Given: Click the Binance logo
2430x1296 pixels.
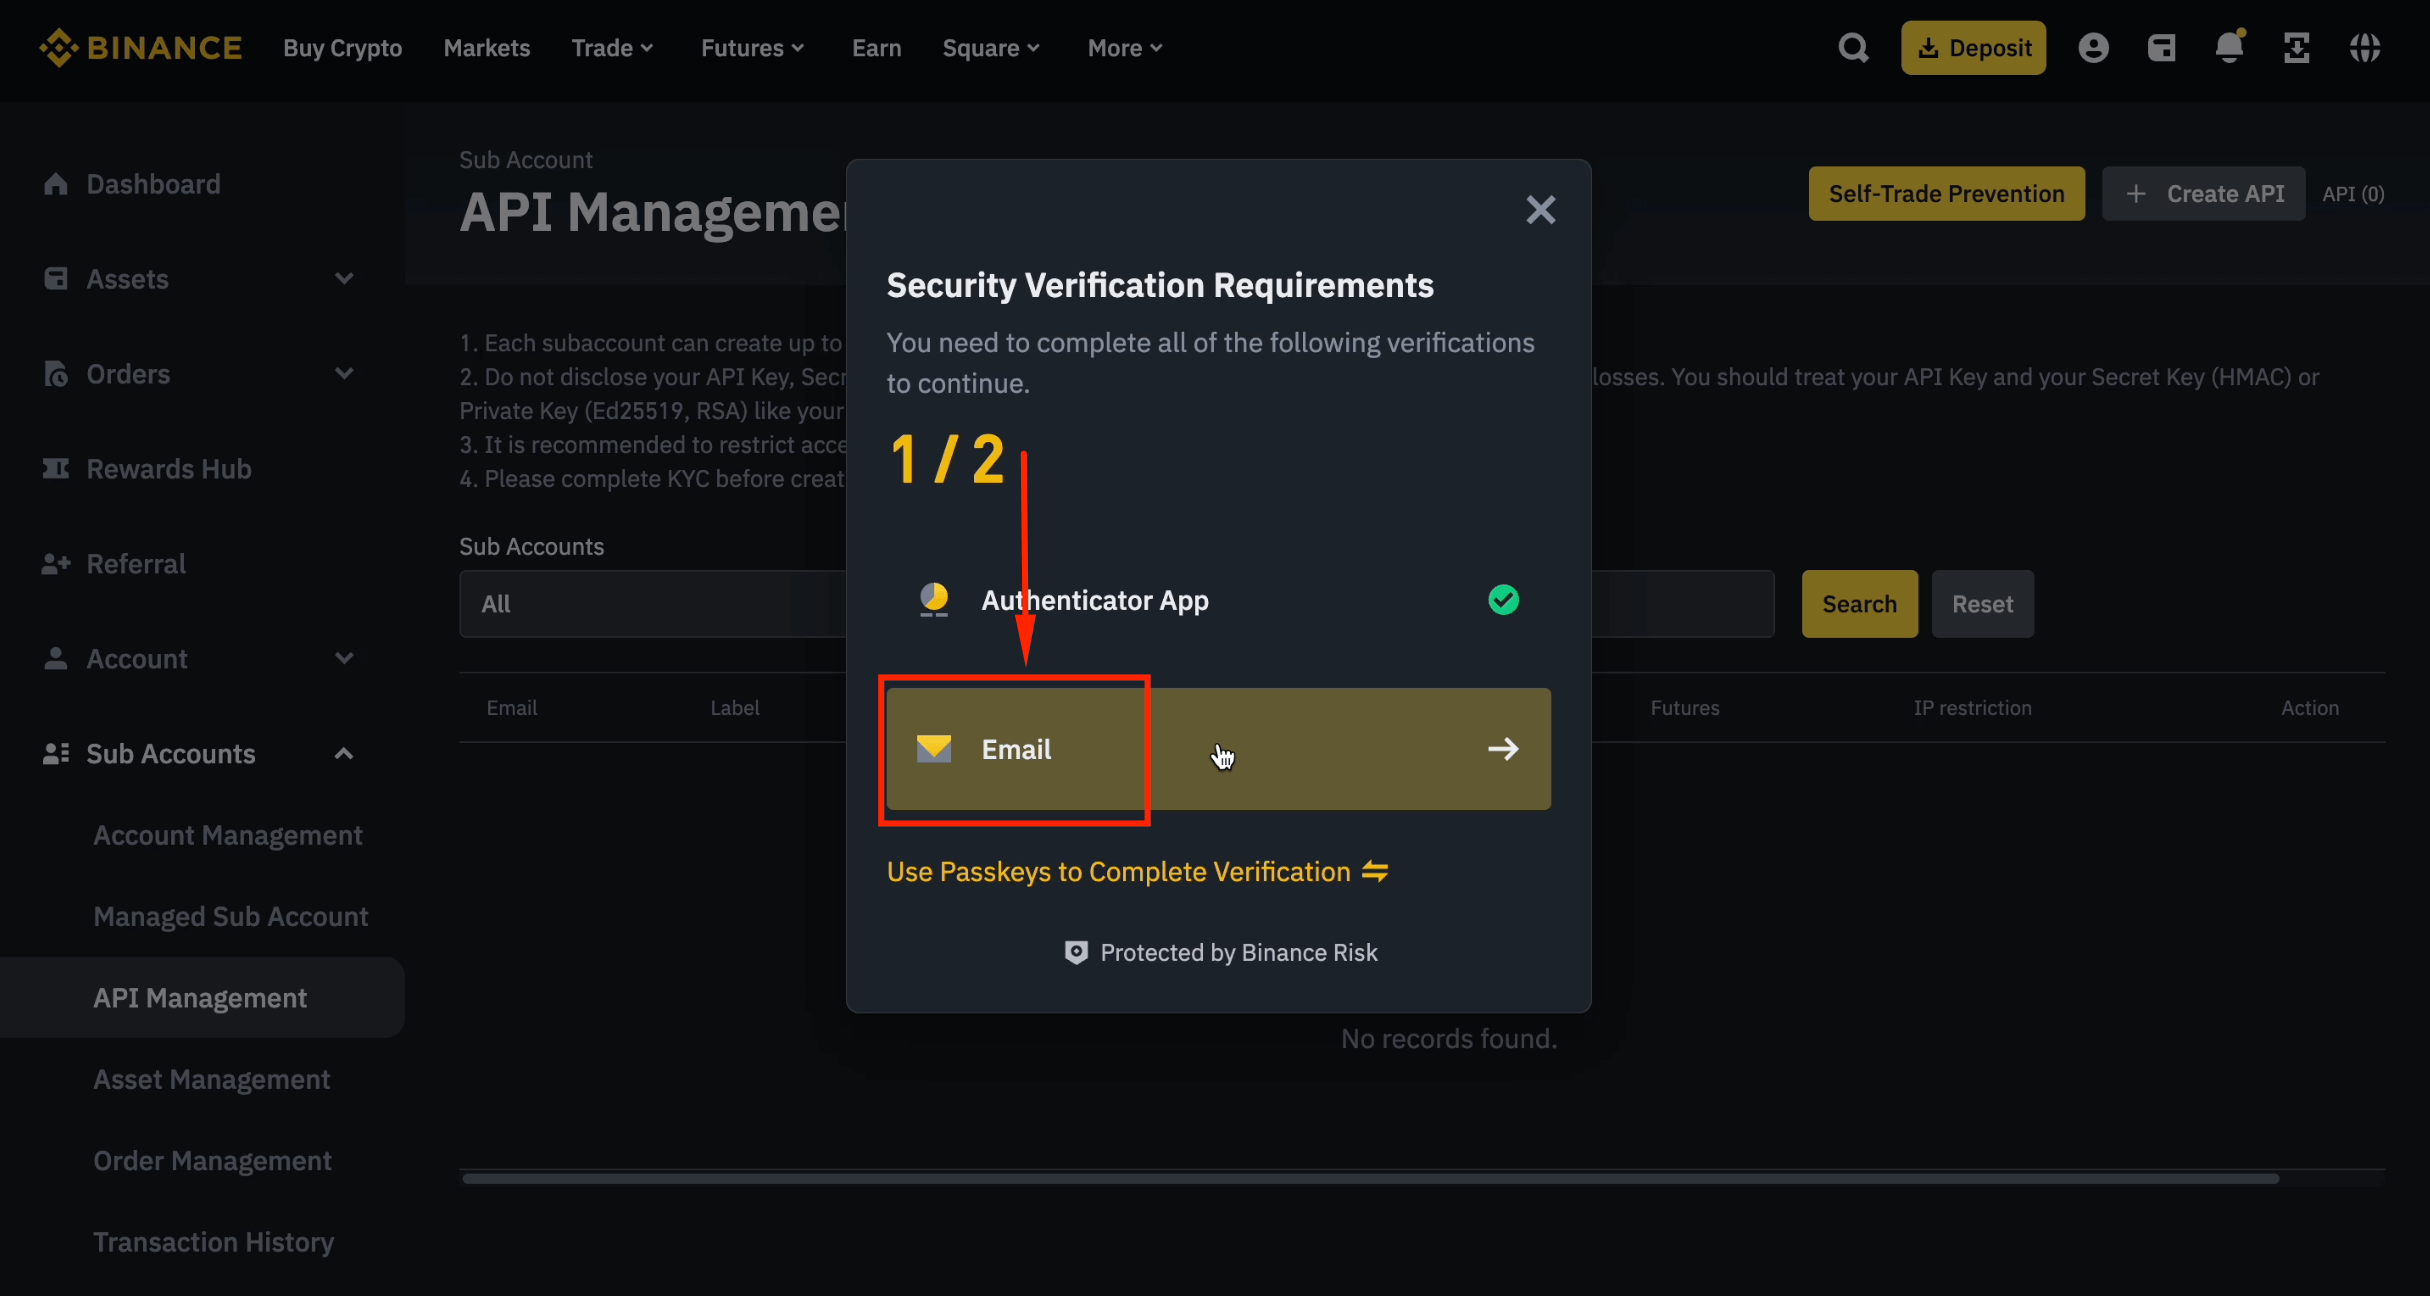Looking at the screenshot, I should click(141, 47).
